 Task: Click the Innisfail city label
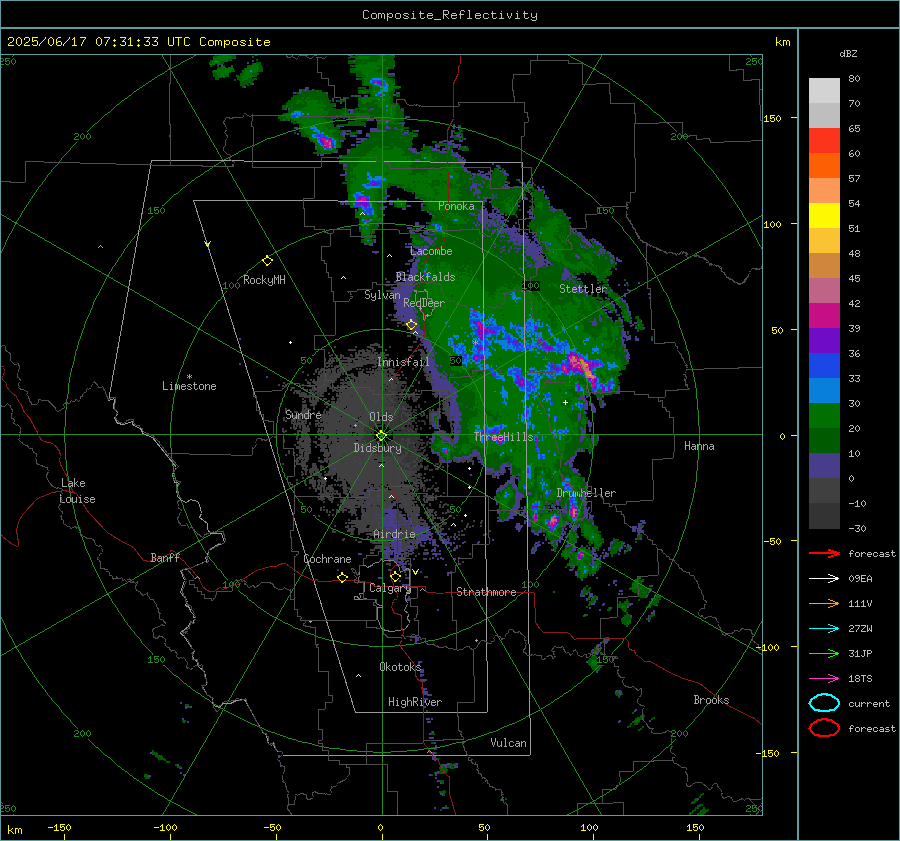(x=403, y=362)
